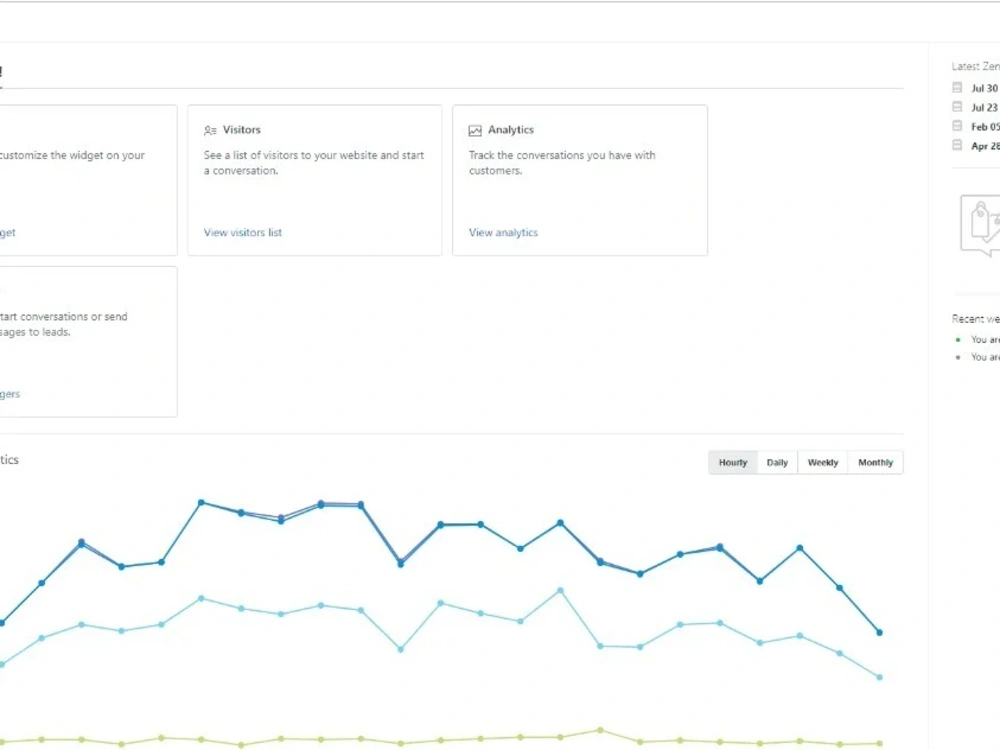Switch chart to Daily view
Screen dimensions: 1000x750
pyautogui.click(x=777, y=462)
